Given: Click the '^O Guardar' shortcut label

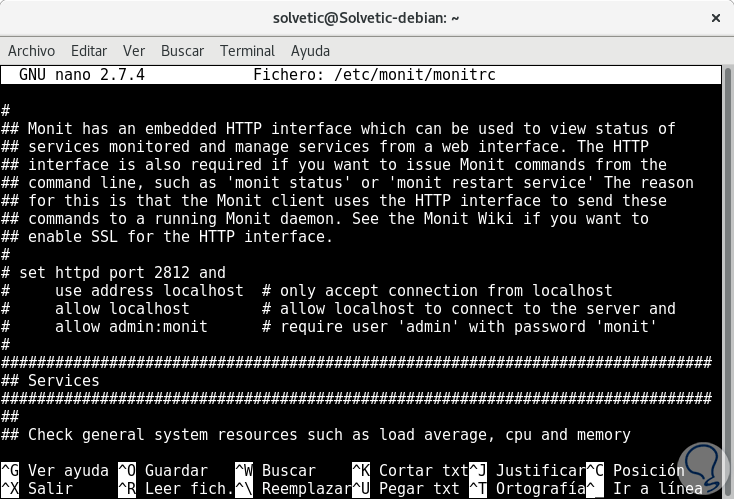Looking at the screenshot, I should tap(163, 470).
